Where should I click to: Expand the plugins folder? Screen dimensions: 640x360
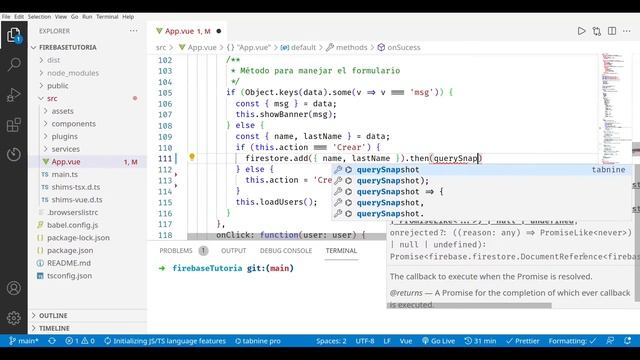click(88, 136)
